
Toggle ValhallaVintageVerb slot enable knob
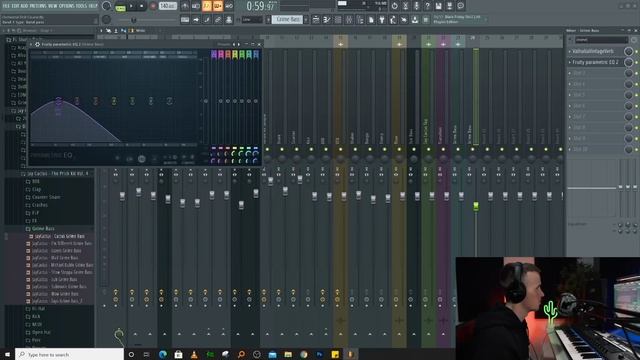(629, 51)
